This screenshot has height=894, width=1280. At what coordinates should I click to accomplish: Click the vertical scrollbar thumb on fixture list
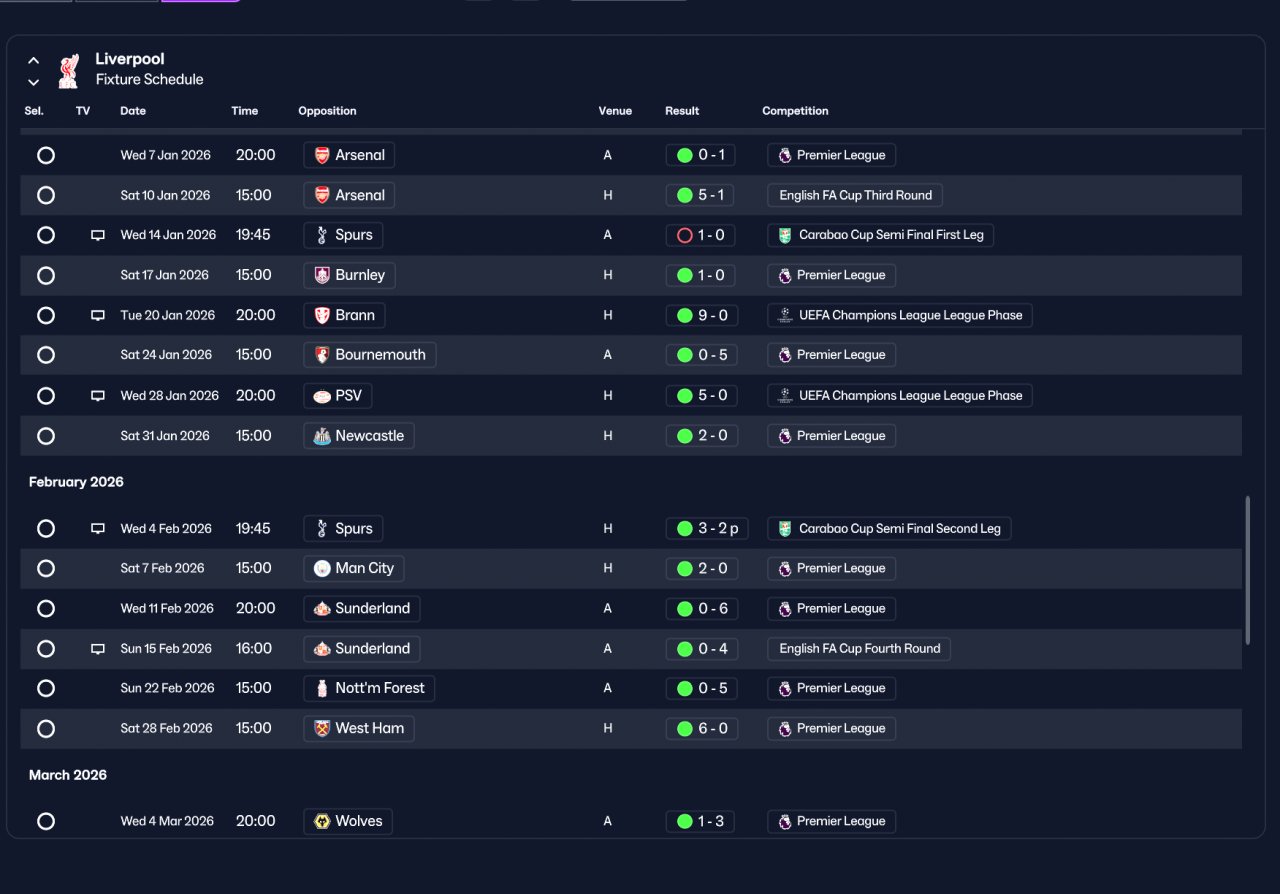point(1247,570)
